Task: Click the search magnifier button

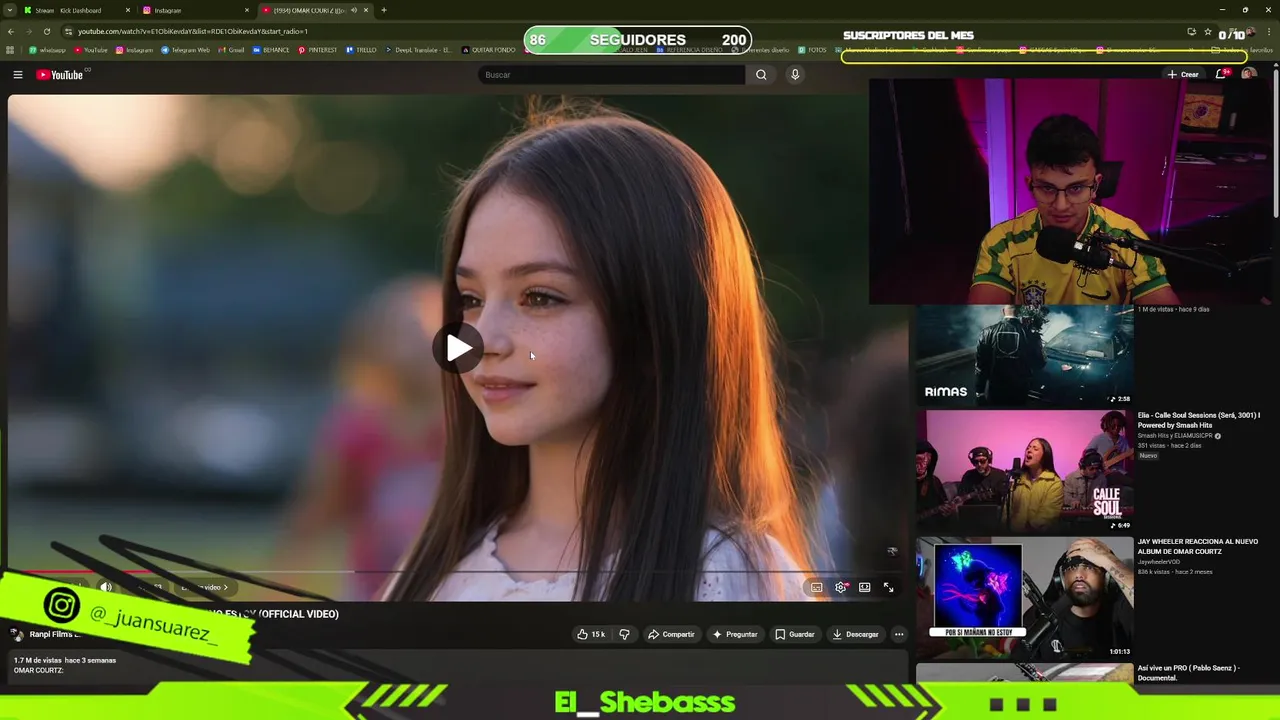Action: pos(761,75)
